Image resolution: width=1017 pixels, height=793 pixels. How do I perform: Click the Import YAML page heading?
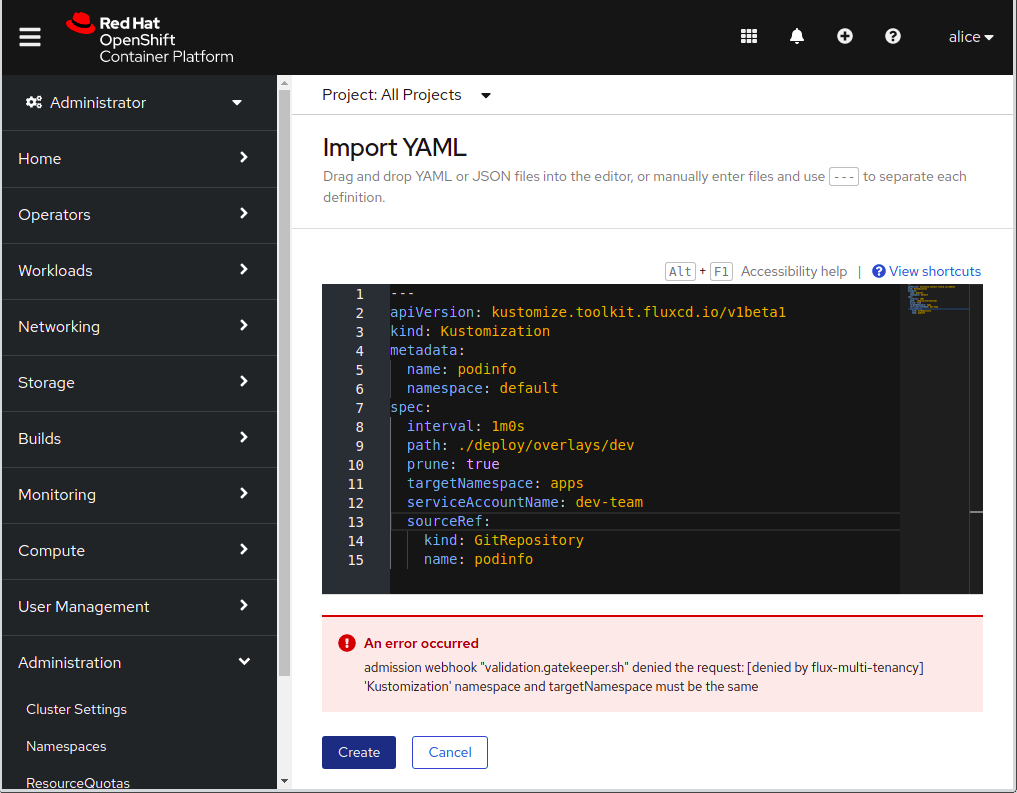click(394, 148)
